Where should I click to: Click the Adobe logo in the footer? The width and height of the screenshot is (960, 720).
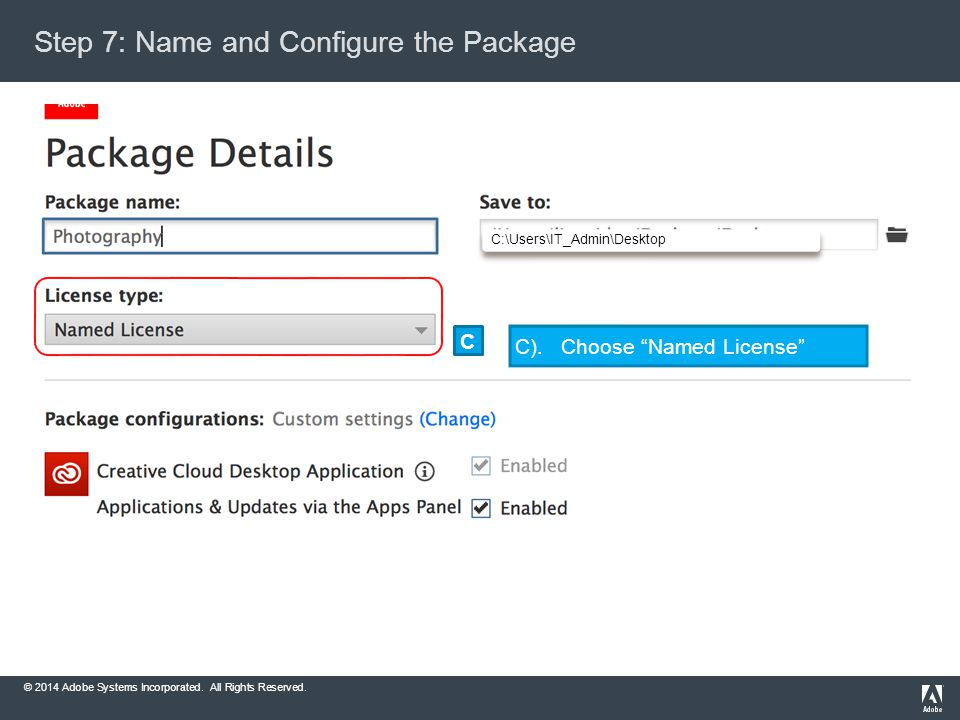coord(932,698)
